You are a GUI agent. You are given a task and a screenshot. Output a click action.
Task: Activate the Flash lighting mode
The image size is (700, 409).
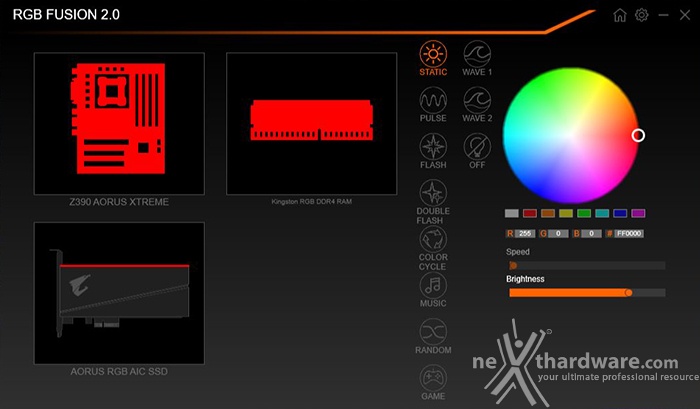pyautogui.click(x=433, y=151)
